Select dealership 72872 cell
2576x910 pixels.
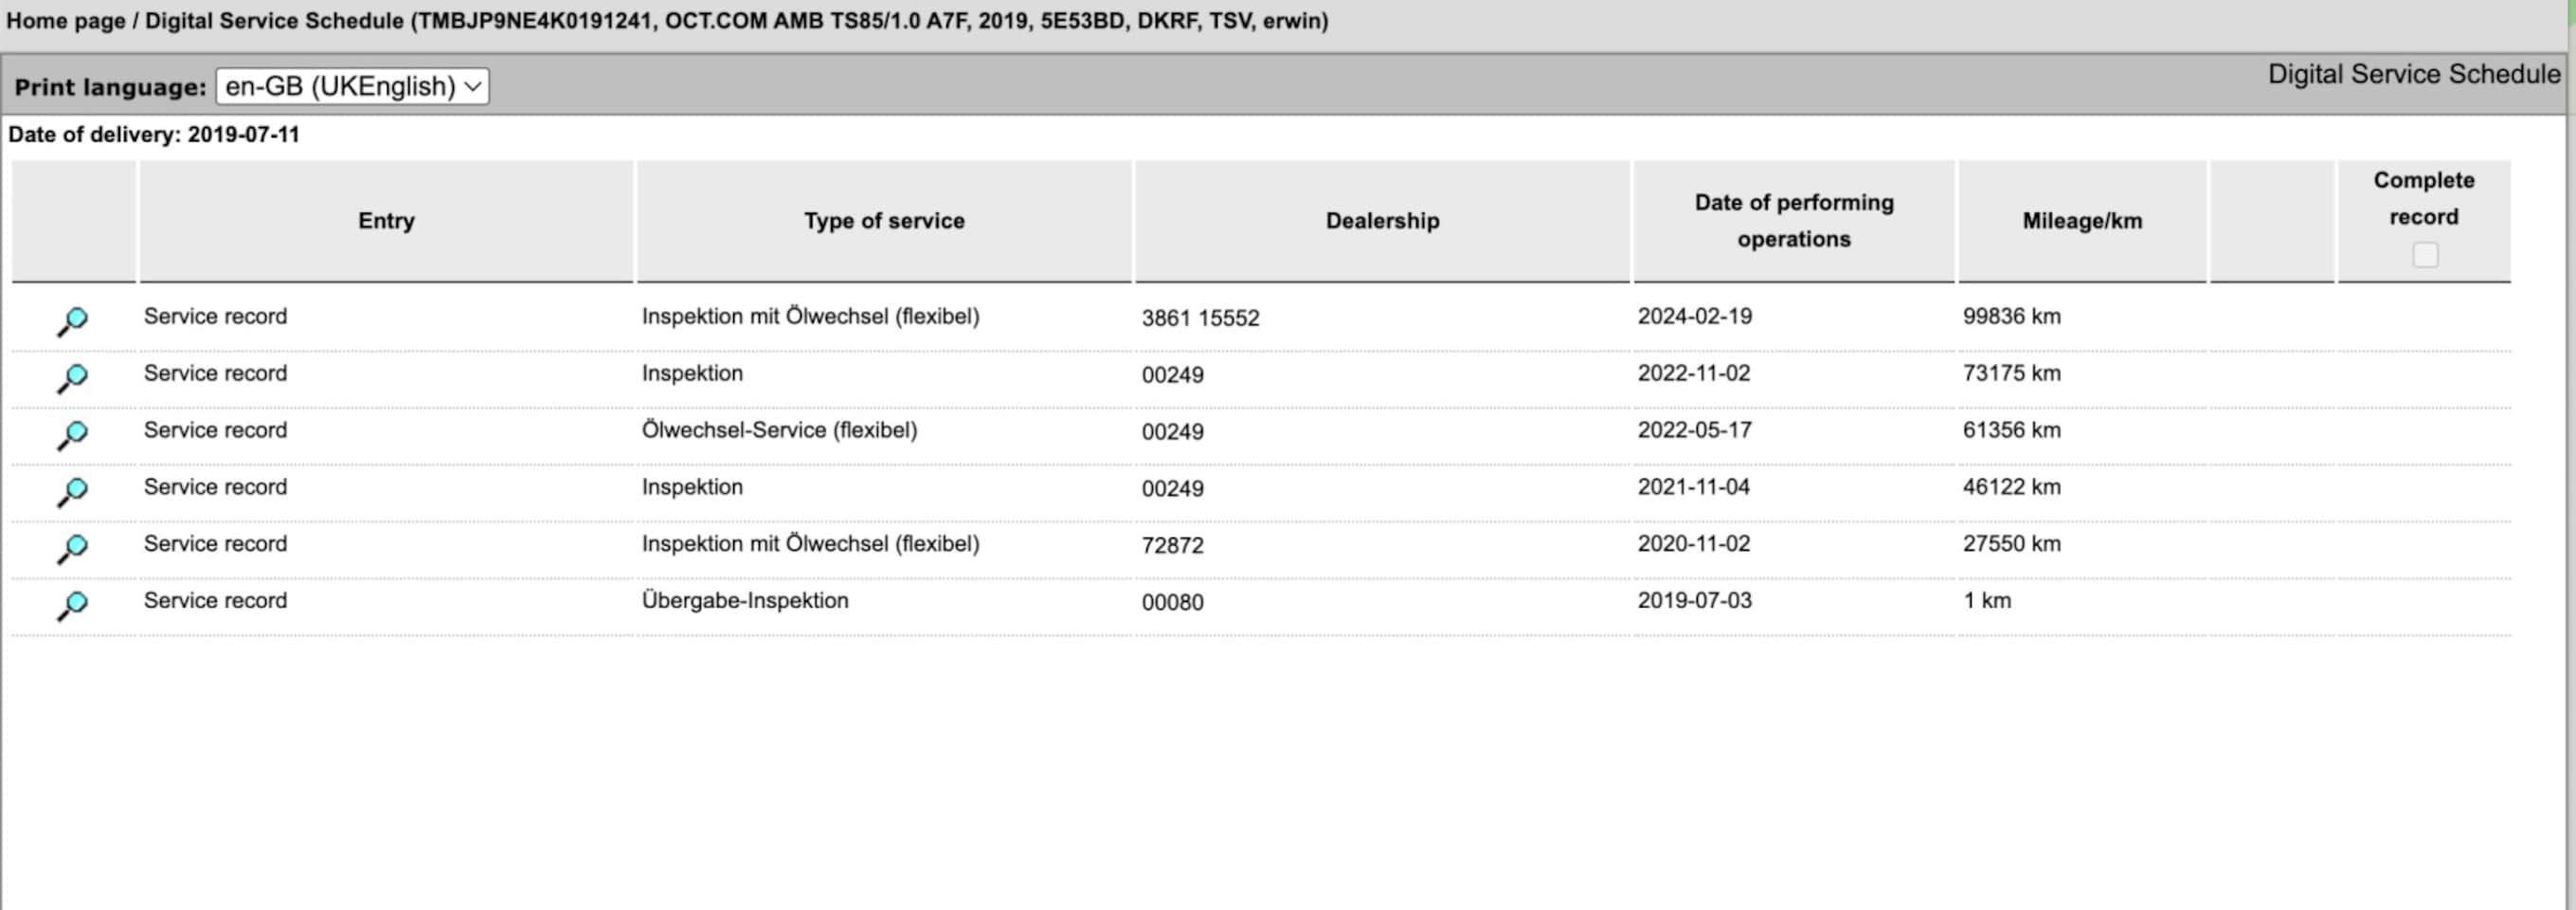[x=1172, y=545]
